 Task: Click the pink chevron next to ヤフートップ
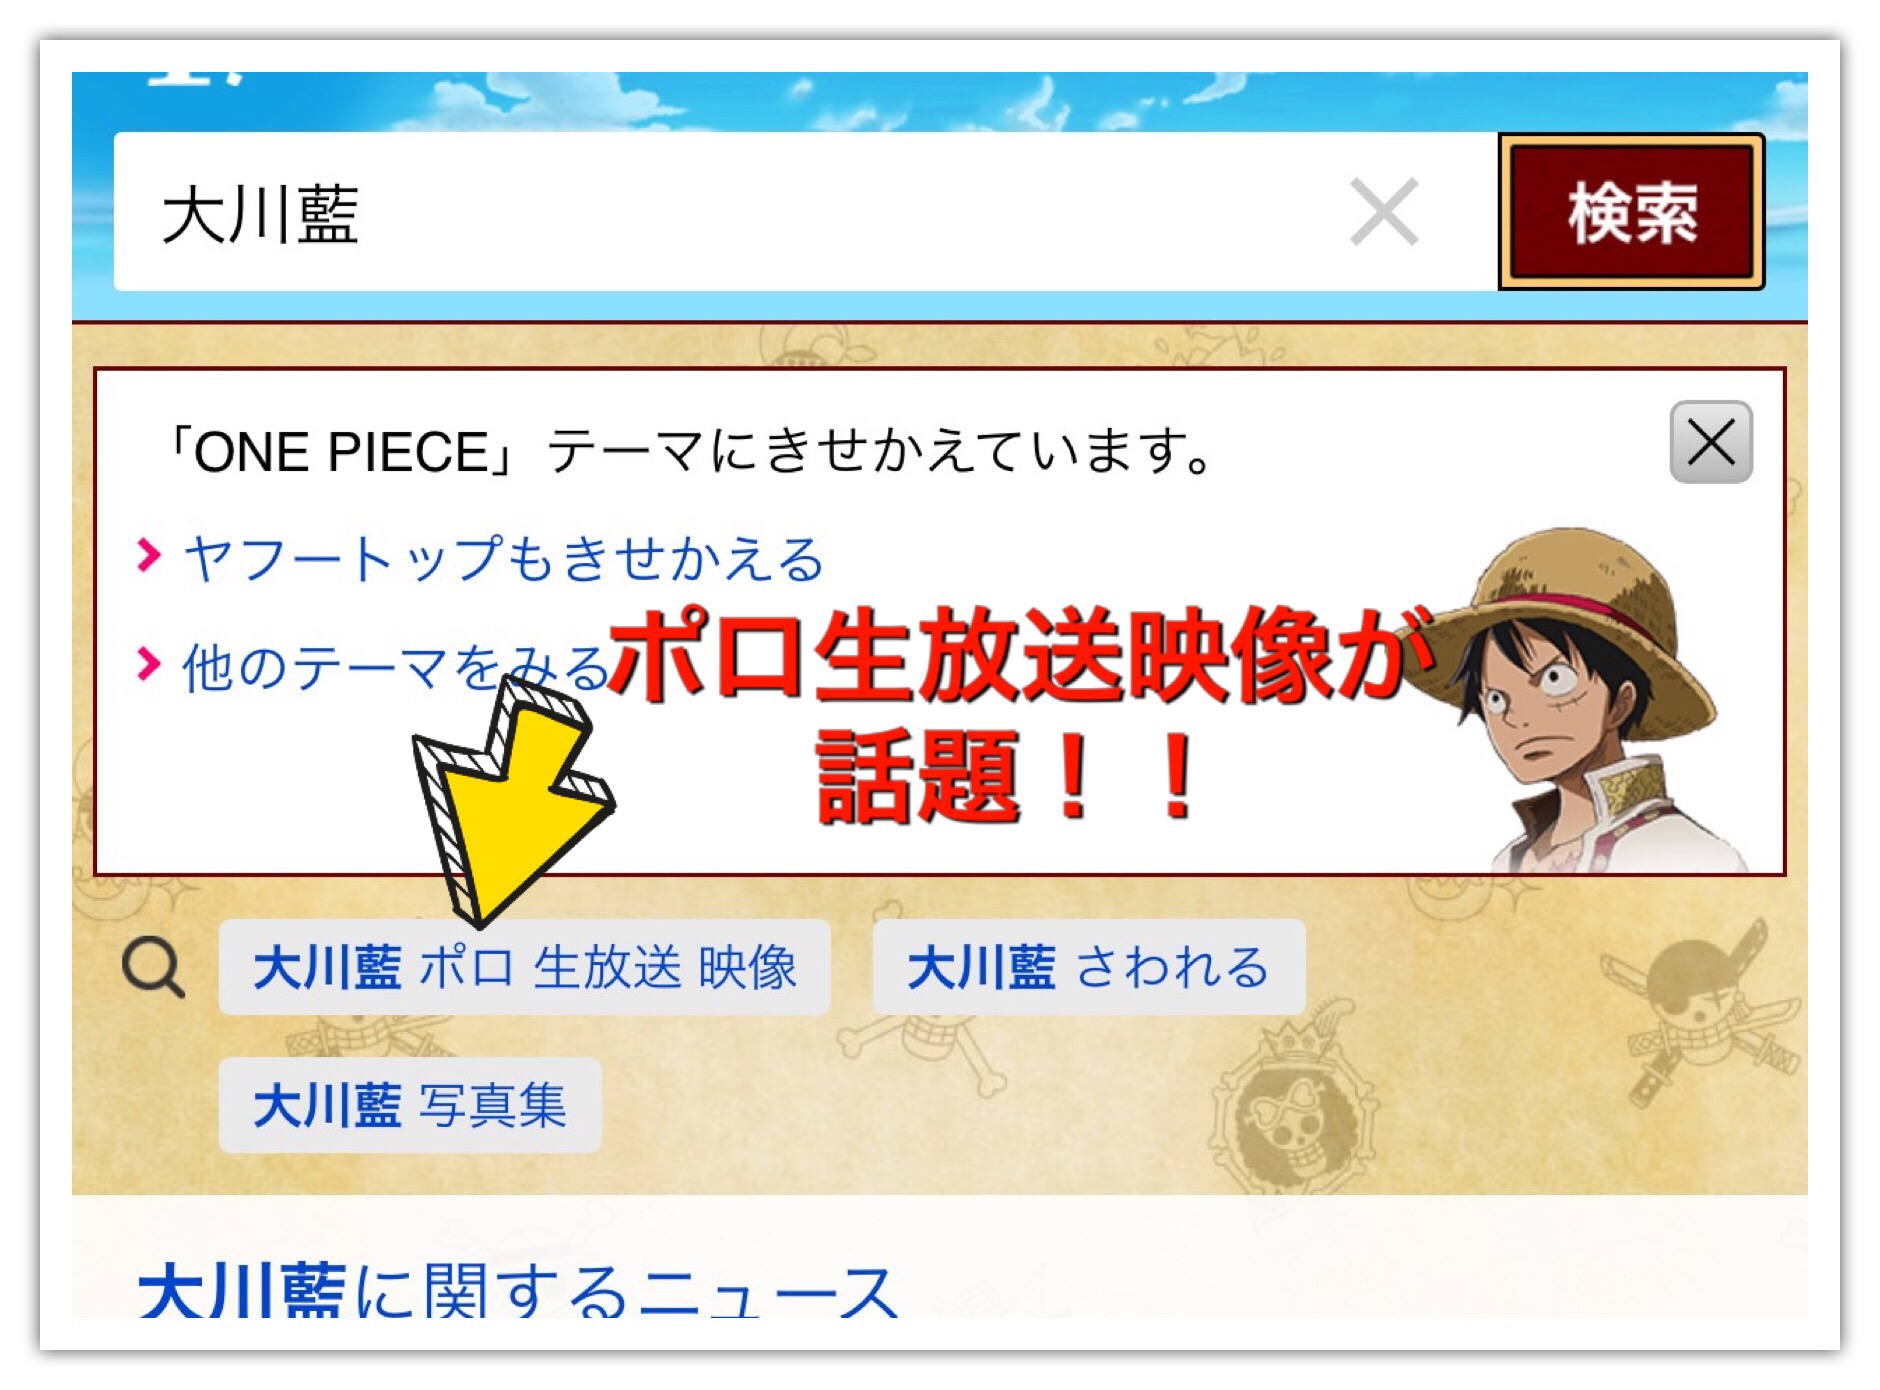(x=149, y=554)
